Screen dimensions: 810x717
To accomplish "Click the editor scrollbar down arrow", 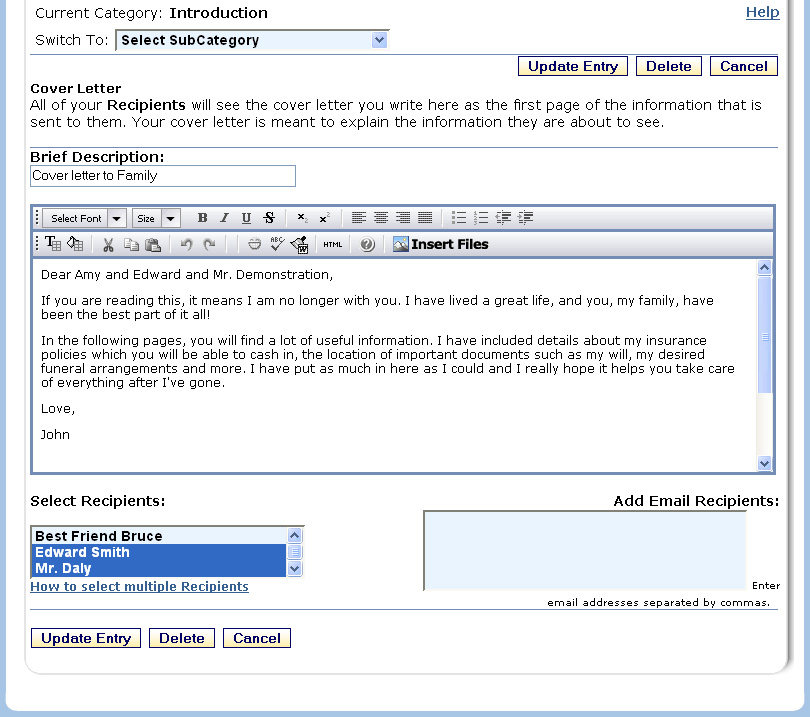I will pos(765,463).
